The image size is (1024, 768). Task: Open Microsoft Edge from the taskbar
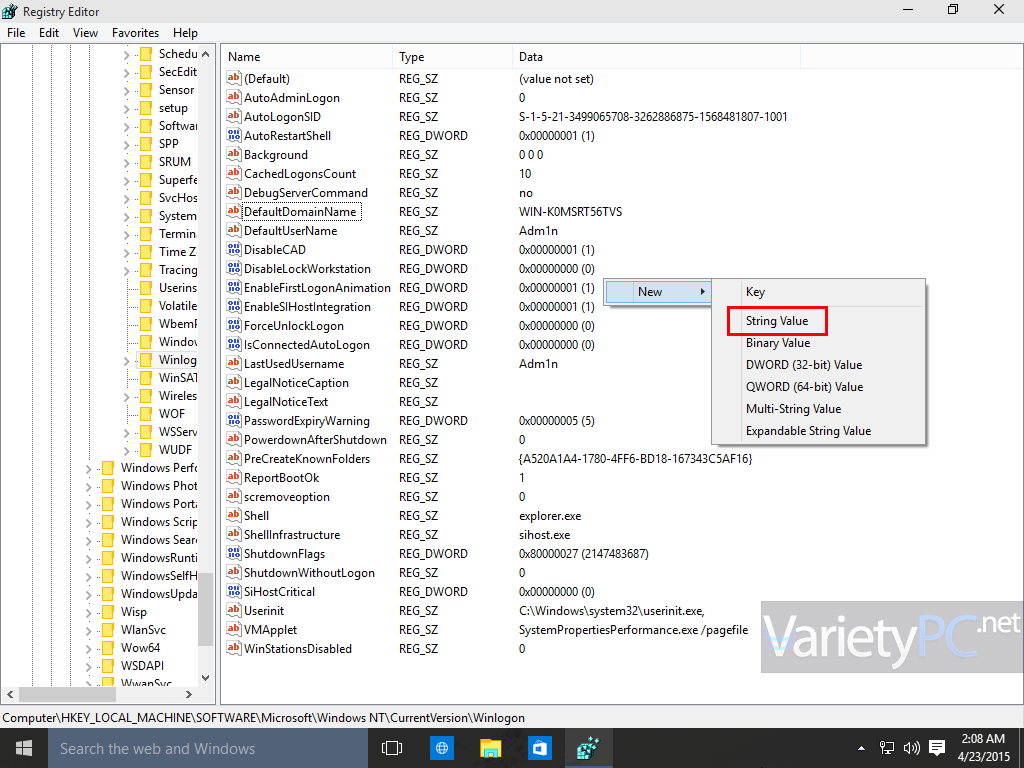tap(441, 747)
